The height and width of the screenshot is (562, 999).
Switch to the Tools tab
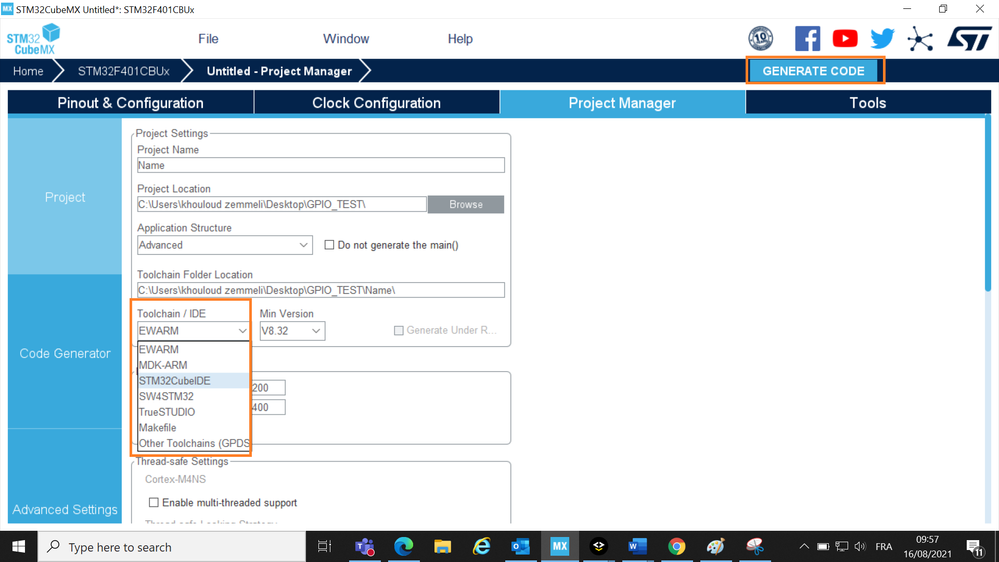868,103
